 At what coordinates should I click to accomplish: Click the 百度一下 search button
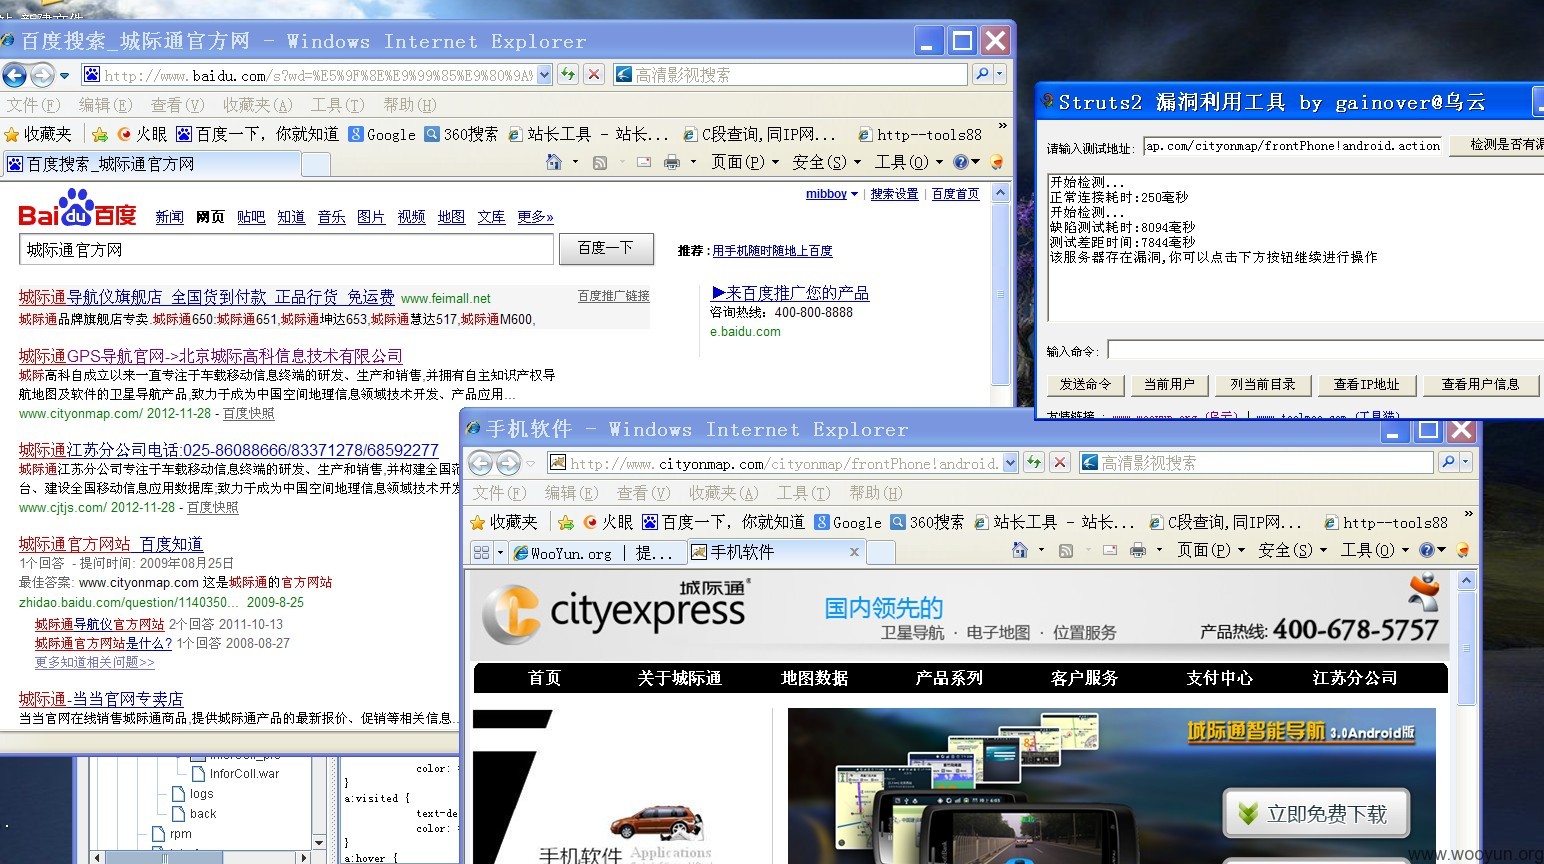pyautogui.click(x=606, y=249)
